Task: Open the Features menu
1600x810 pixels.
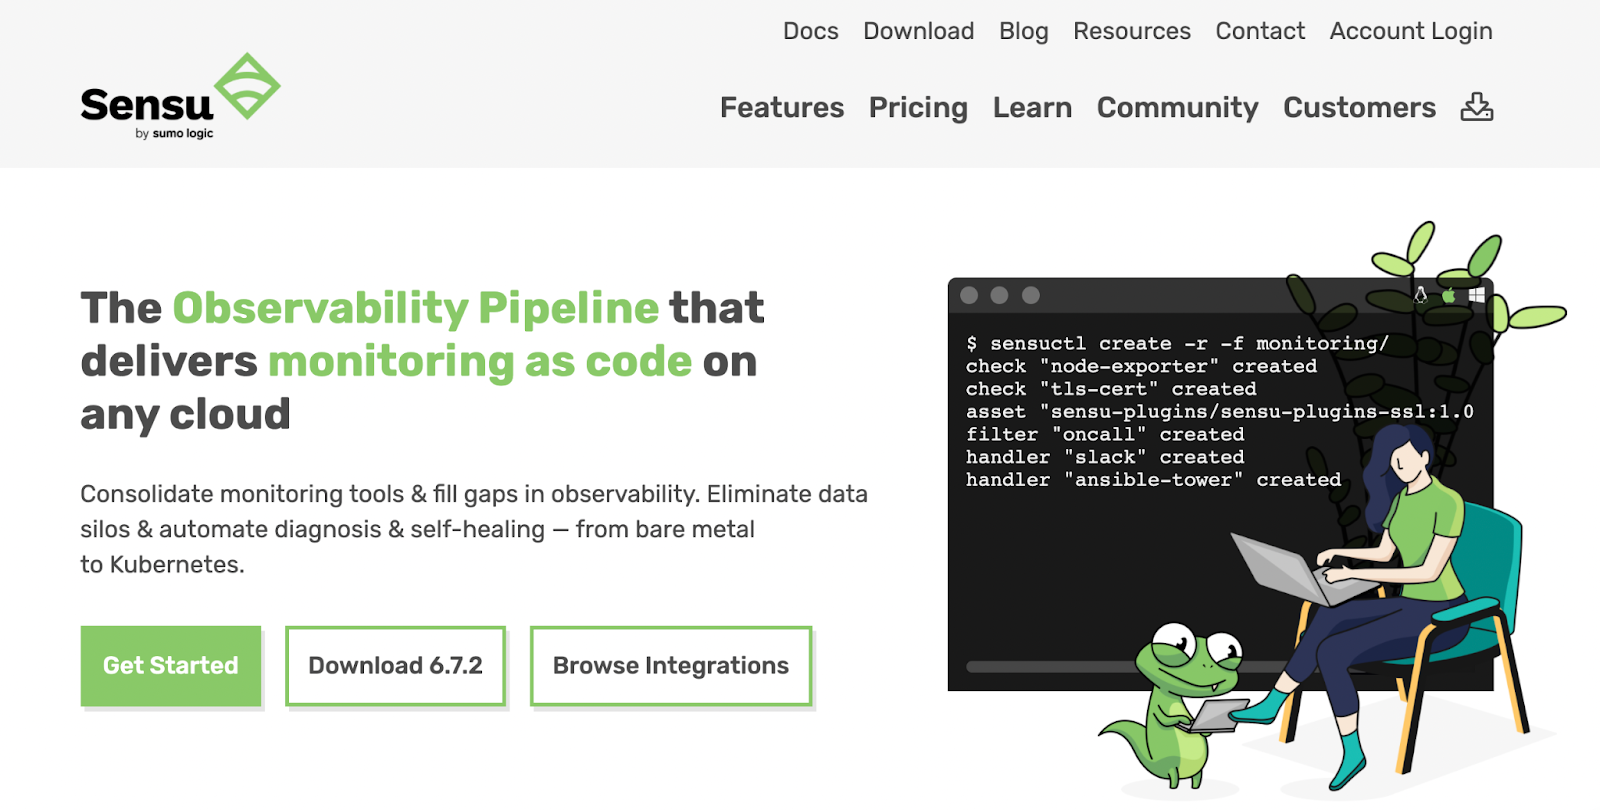Action: (x=782, y=107)
